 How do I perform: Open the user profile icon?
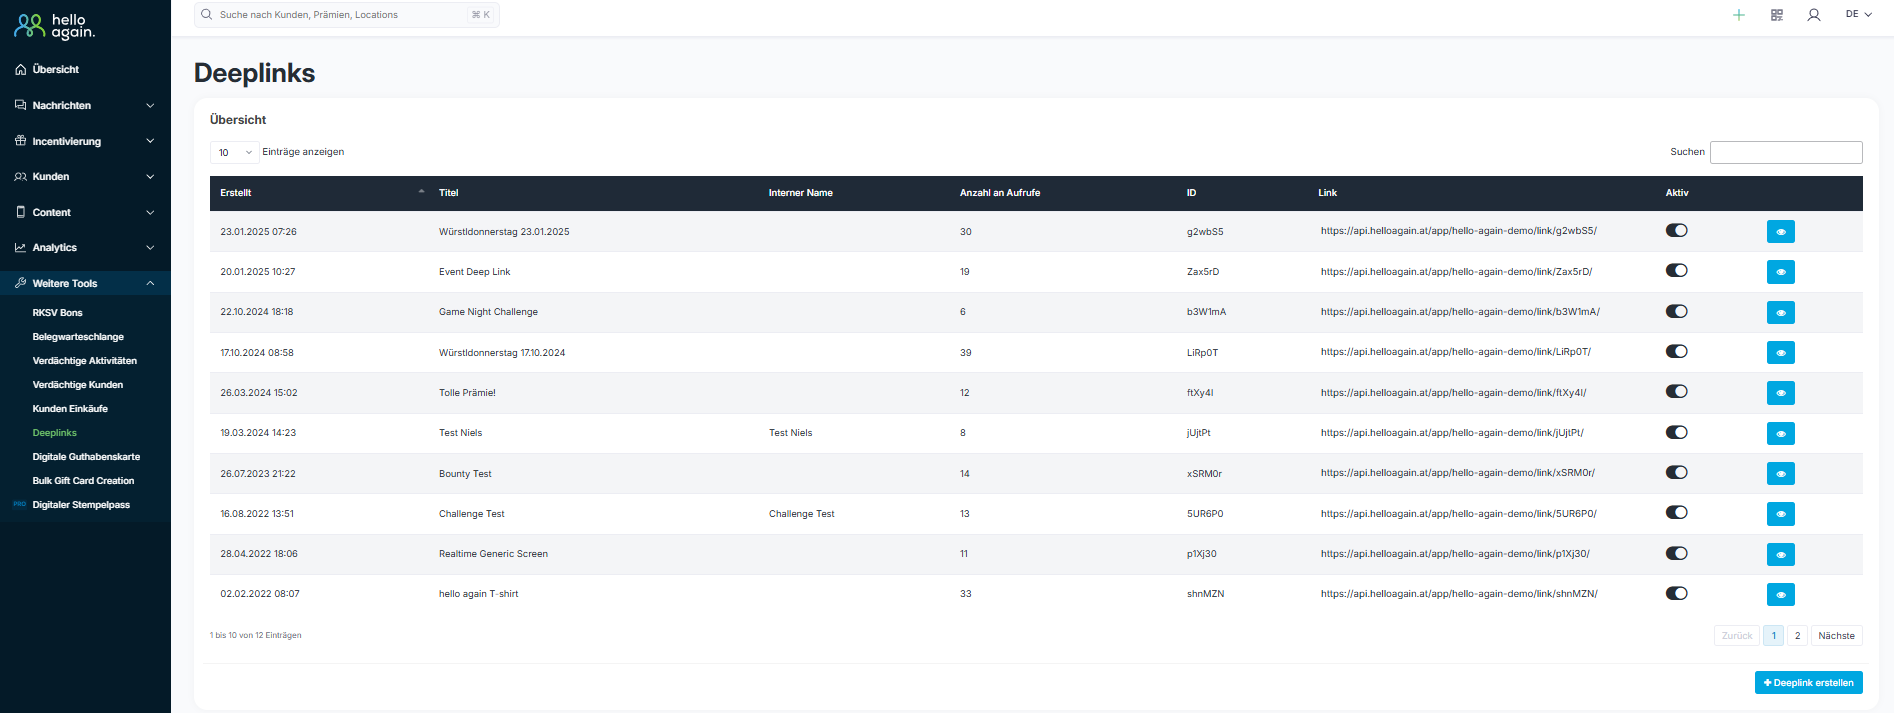pyautogui.click(x=1814, y=15)
